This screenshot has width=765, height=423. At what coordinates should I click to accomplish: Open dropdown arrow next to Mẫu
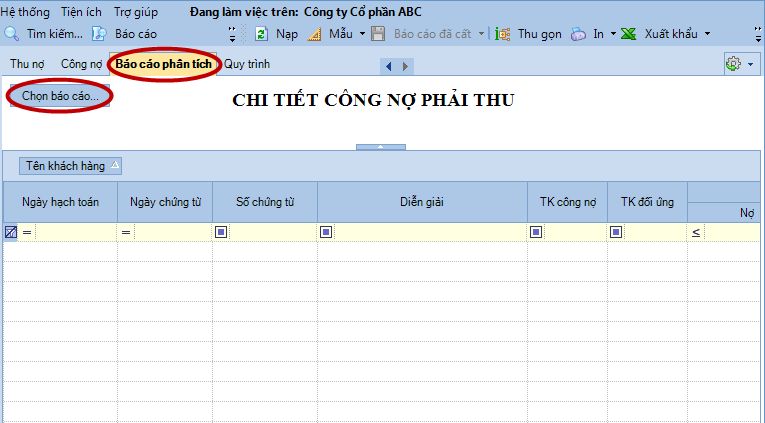(x=362, y=34)
